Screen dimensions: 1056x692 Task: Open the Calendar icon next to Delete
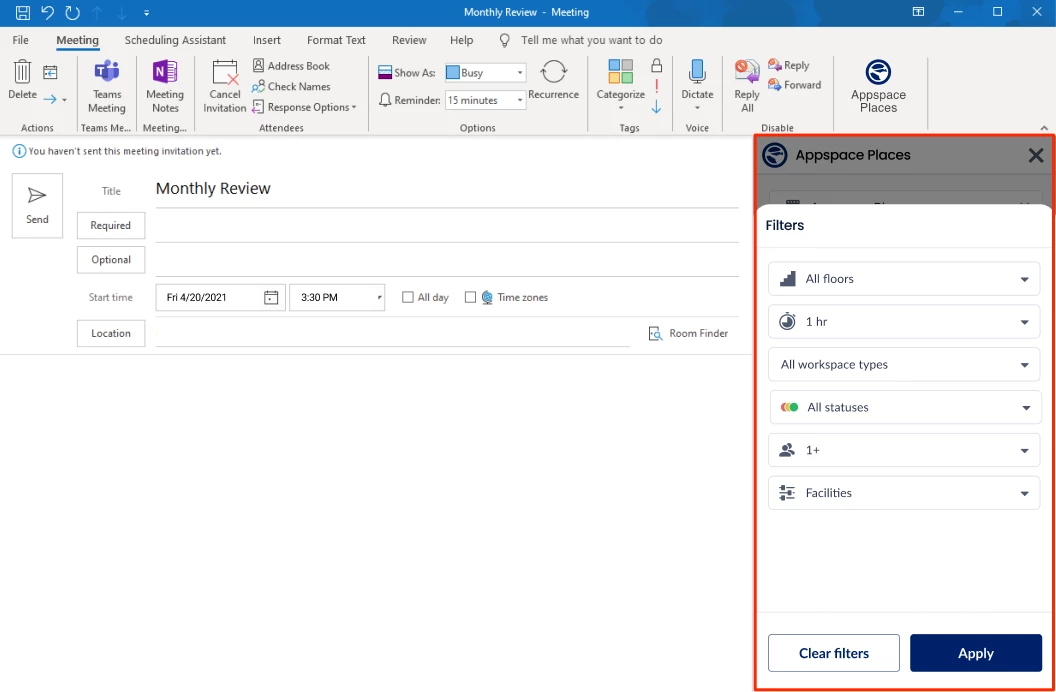click(x=51, y=72)
